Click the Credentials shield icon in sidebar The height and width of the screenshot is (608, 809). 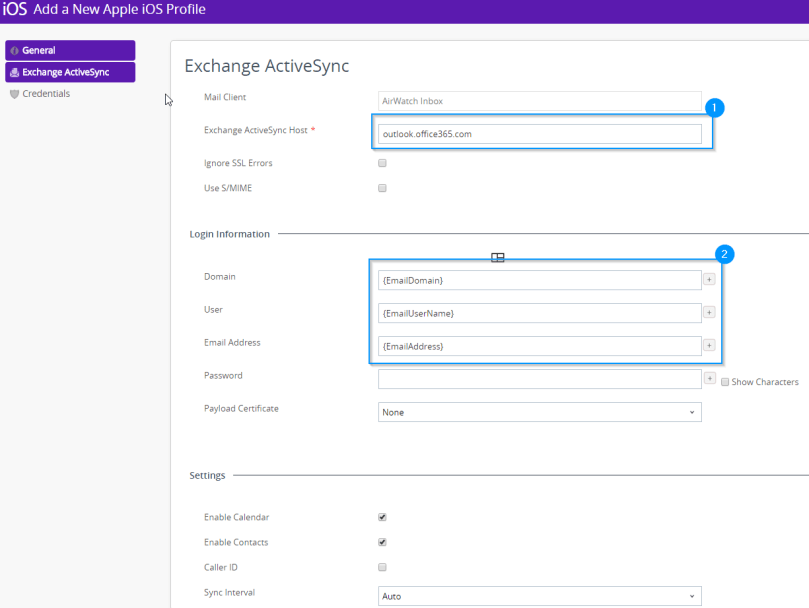pos(14,94)
